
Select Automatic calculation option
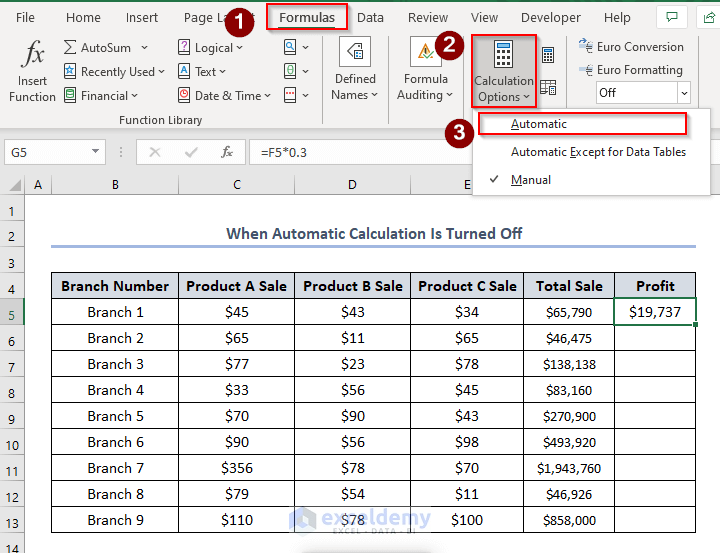539,124
